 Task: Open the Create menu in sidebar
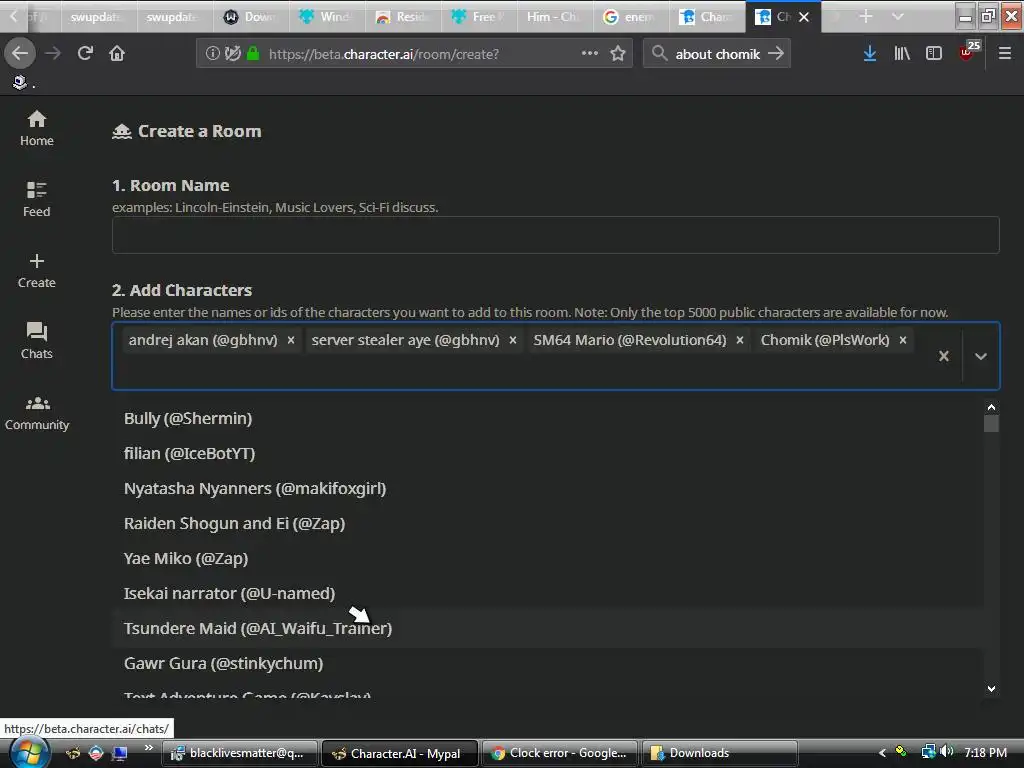37,270
